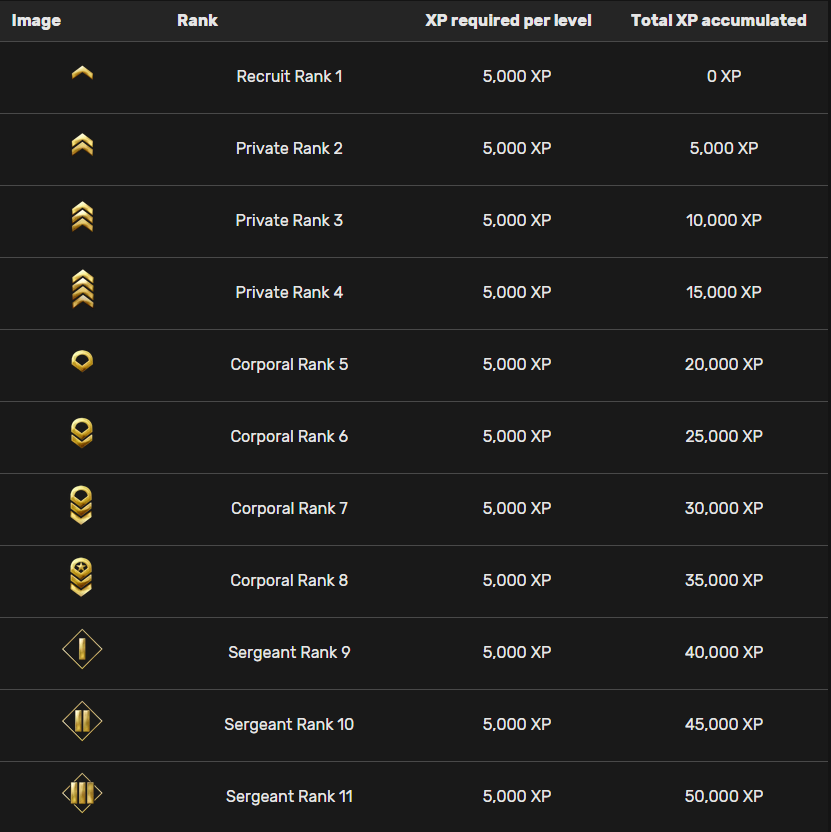Click the Image column header
Screen dimensions: 831x832
36,20
